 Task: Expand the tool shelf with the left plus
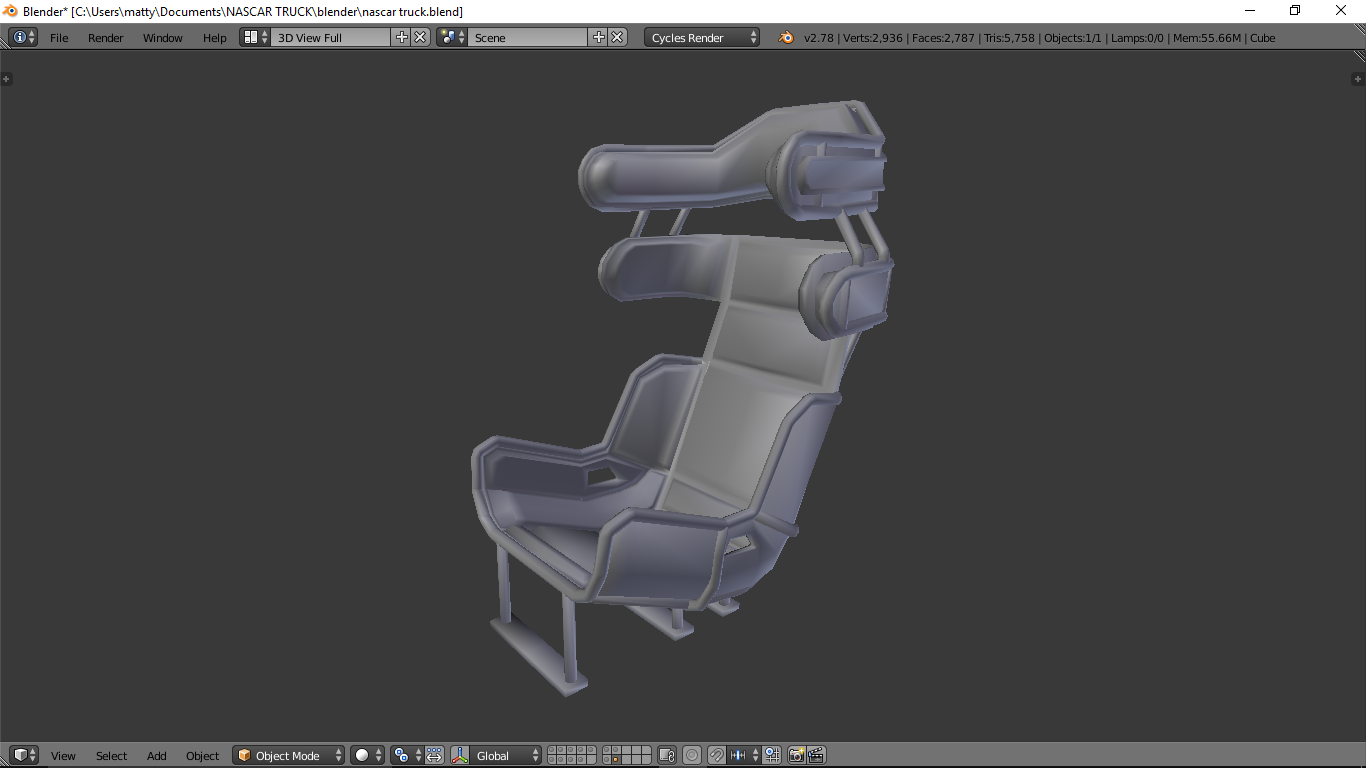pos(7,78)
